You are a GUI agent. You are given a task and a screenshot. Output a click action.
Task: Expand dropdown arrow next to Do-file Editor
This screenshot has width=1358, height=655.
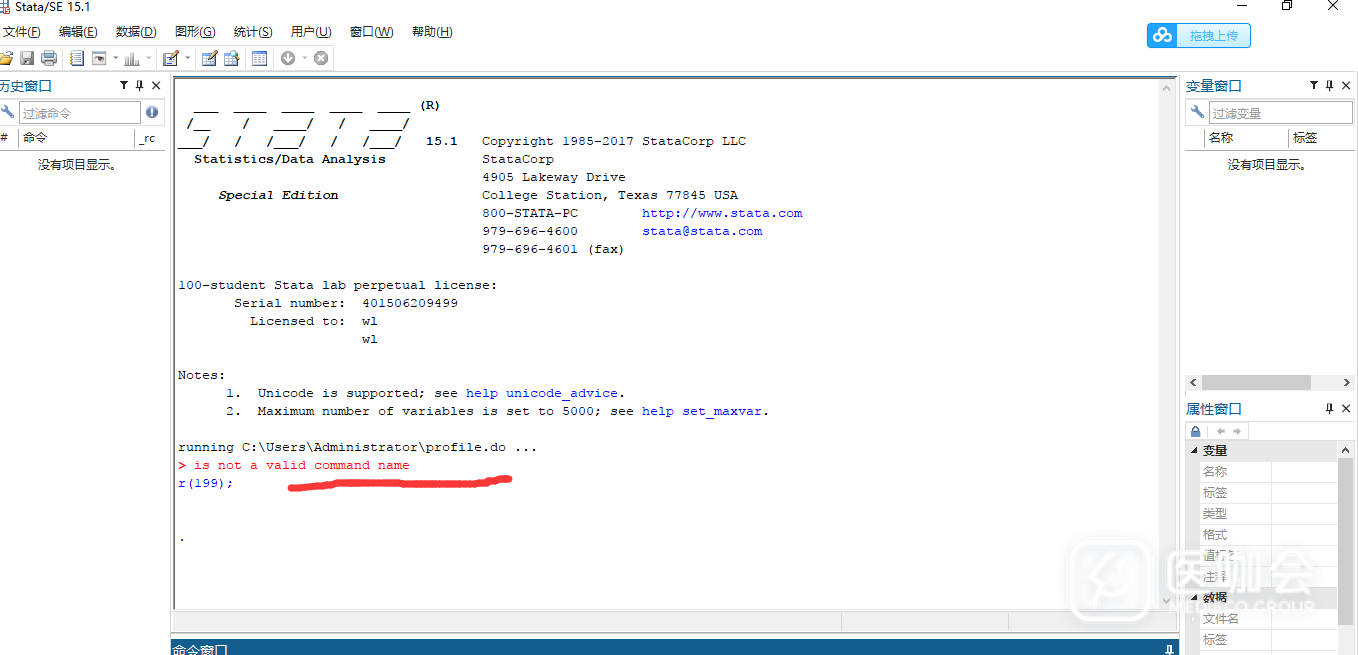tap(187, 58)
